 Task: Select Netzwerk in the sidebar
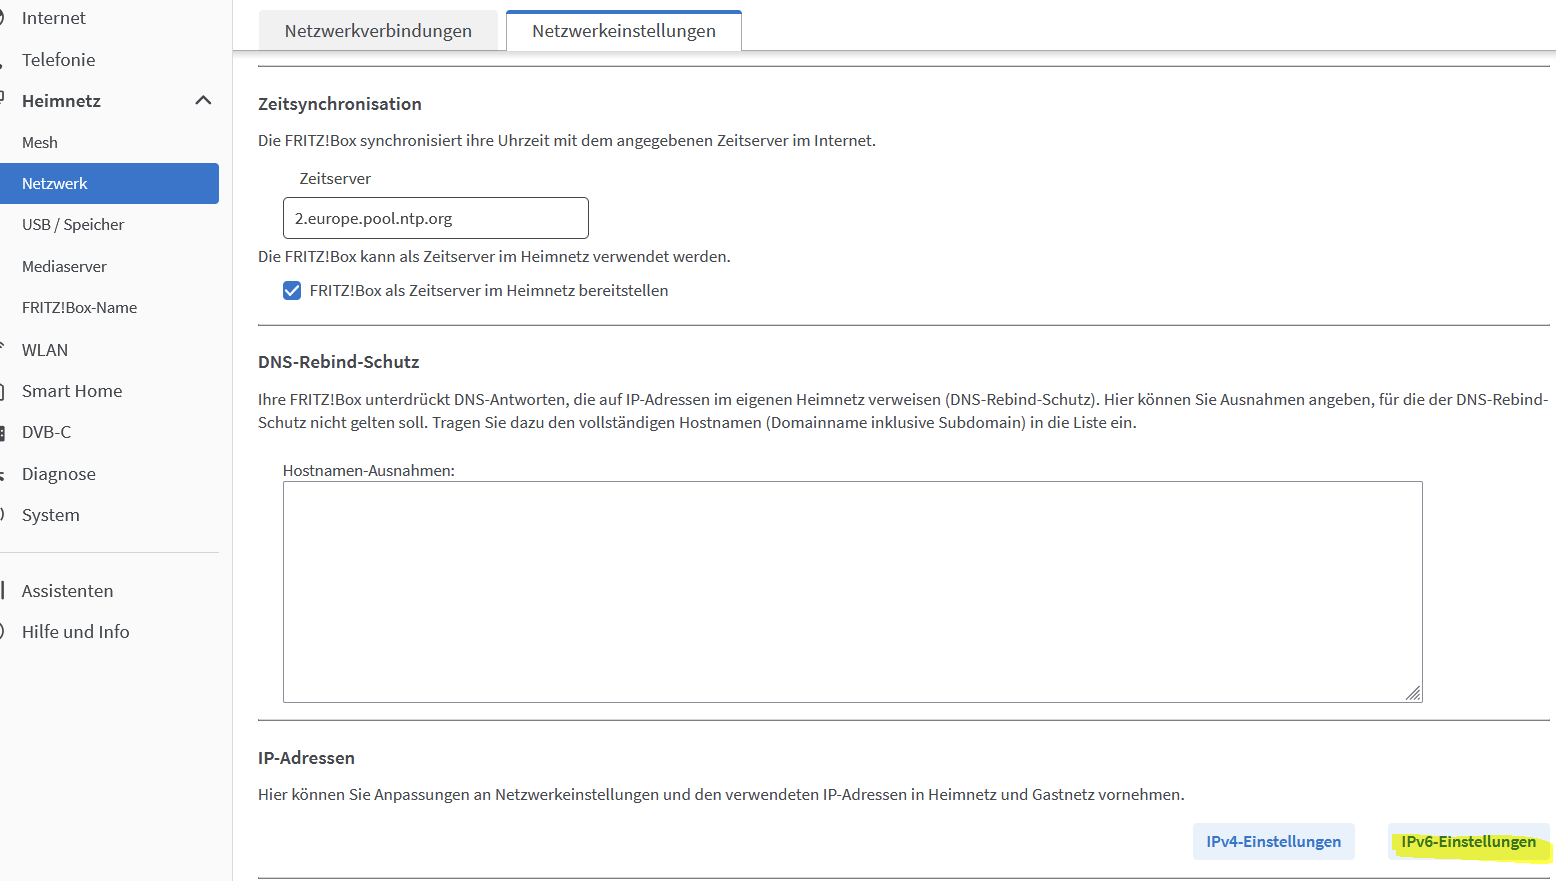tap(109, 184)
